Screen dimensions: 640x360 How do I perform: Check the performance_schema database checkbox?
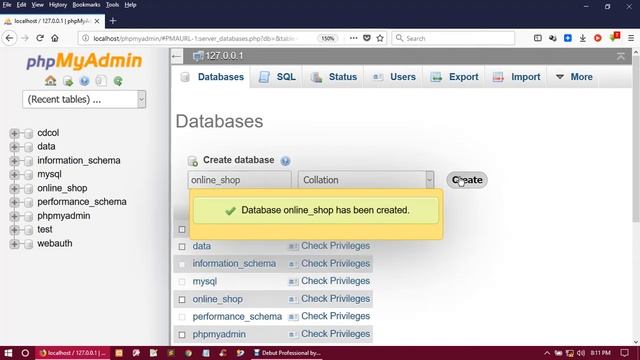pyautogui.click(x=182, y=317)
